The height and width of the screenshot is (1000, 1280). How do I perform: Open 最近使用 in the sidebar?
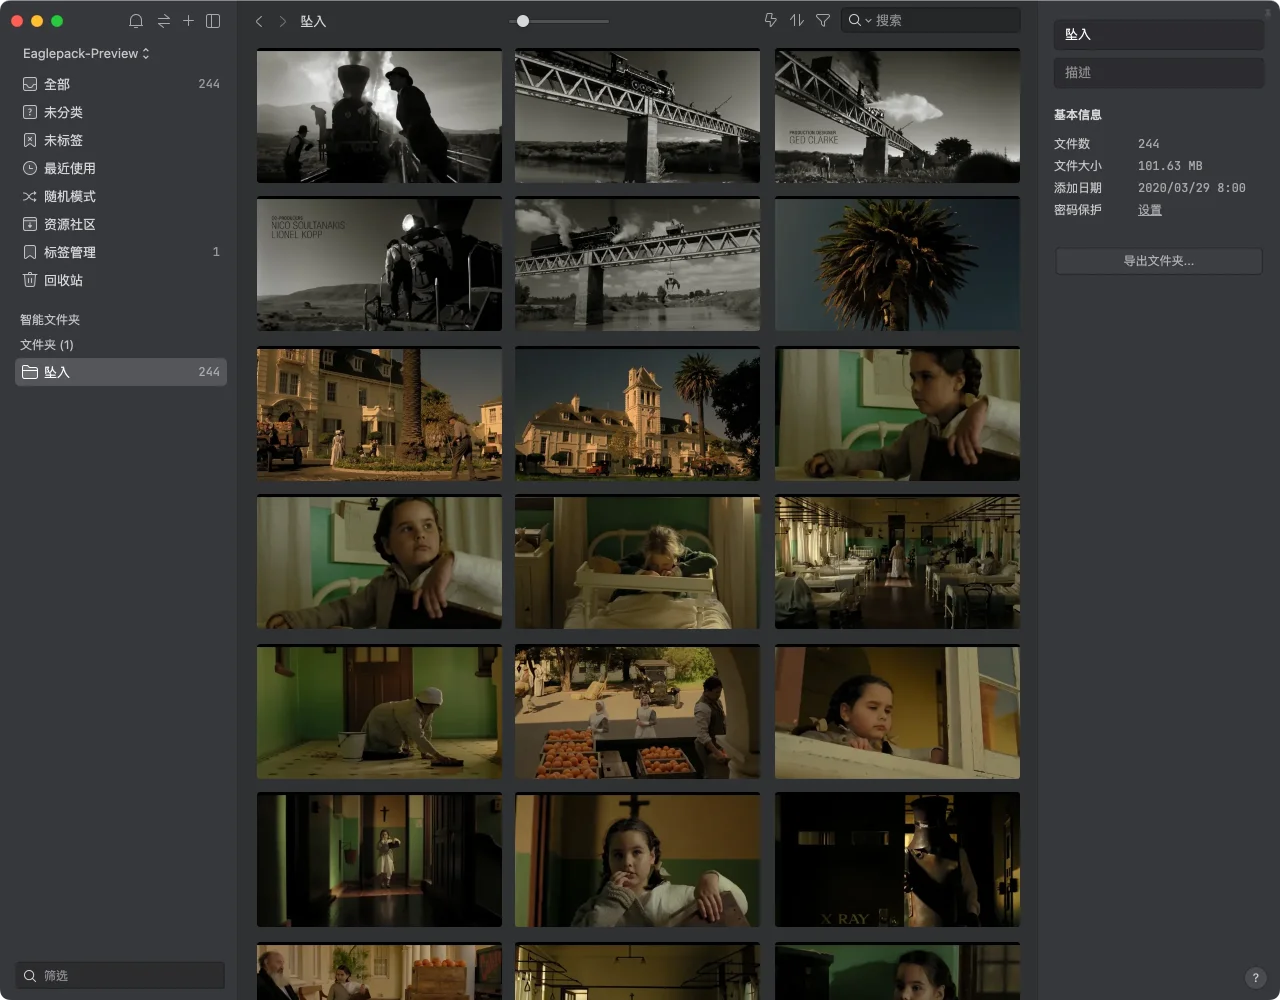tap(121, 168)
